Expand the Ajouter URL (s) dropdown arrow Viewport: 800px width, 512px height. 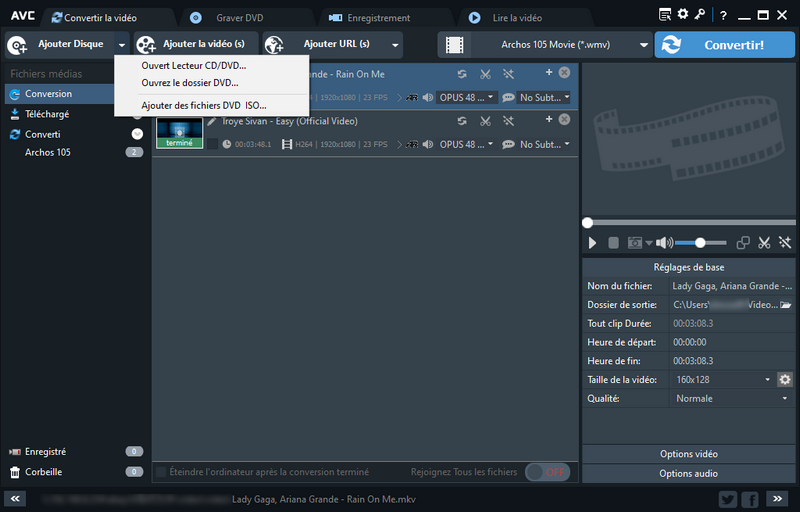coord(395,45)
